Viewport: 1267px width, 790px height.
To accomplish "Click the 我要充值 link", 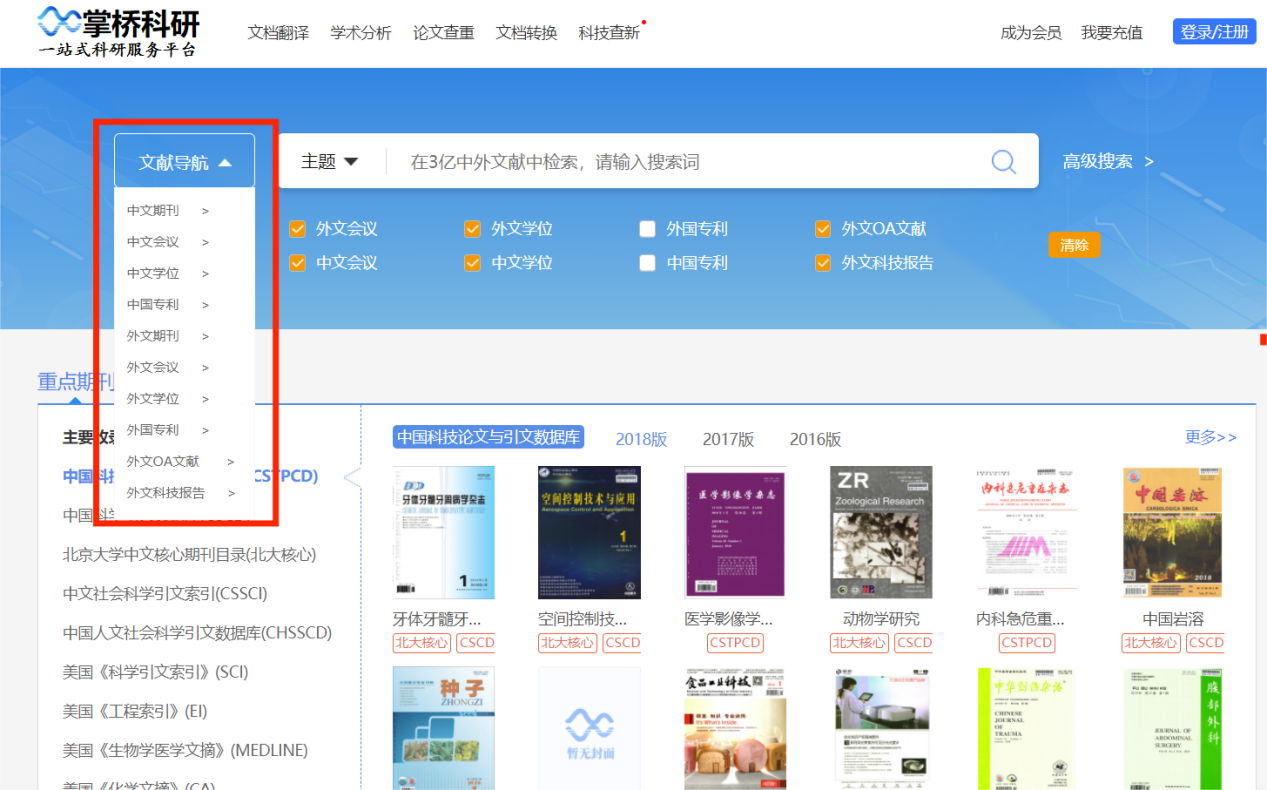I will 1112,33.
